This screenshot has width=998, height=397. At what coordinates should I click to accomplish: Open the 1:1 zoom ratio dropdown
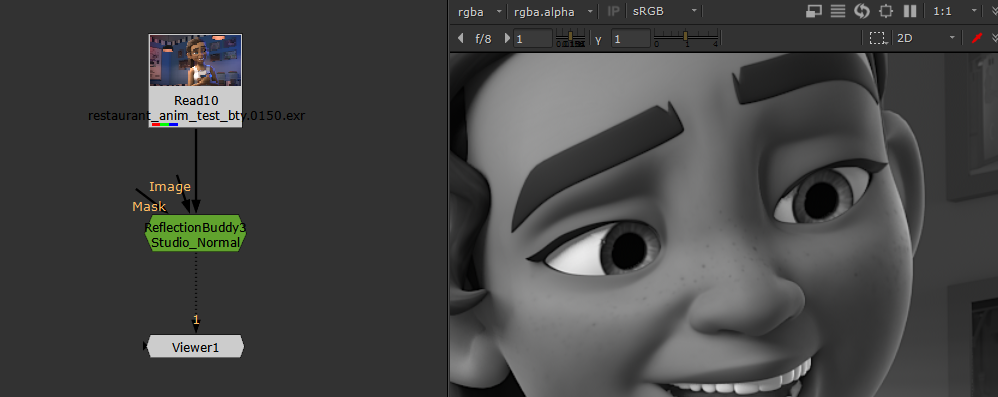[x=955, y=11]
